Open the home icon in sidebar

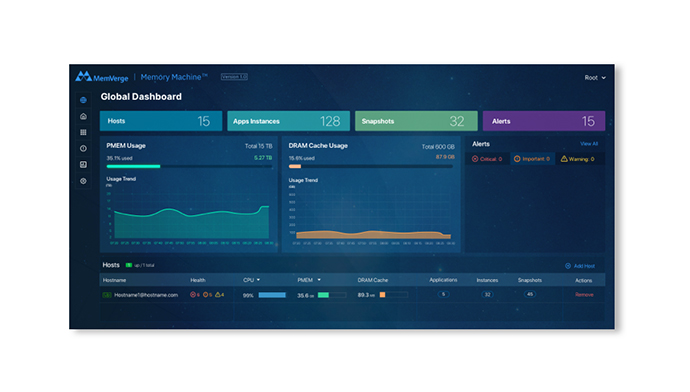click(83, 116)
